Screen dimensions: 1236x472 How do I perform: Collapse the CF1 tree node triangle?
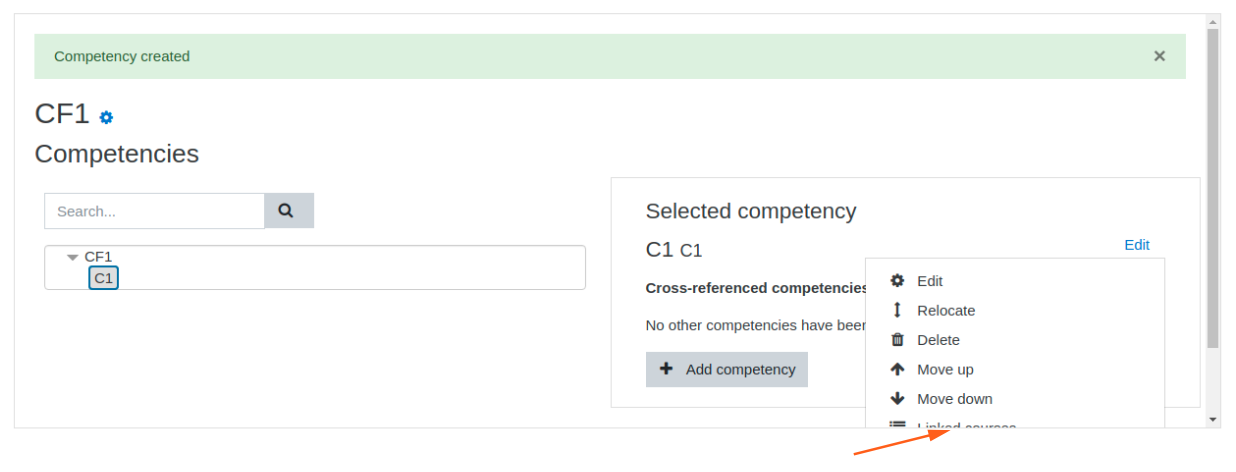[x=72, y=257]
